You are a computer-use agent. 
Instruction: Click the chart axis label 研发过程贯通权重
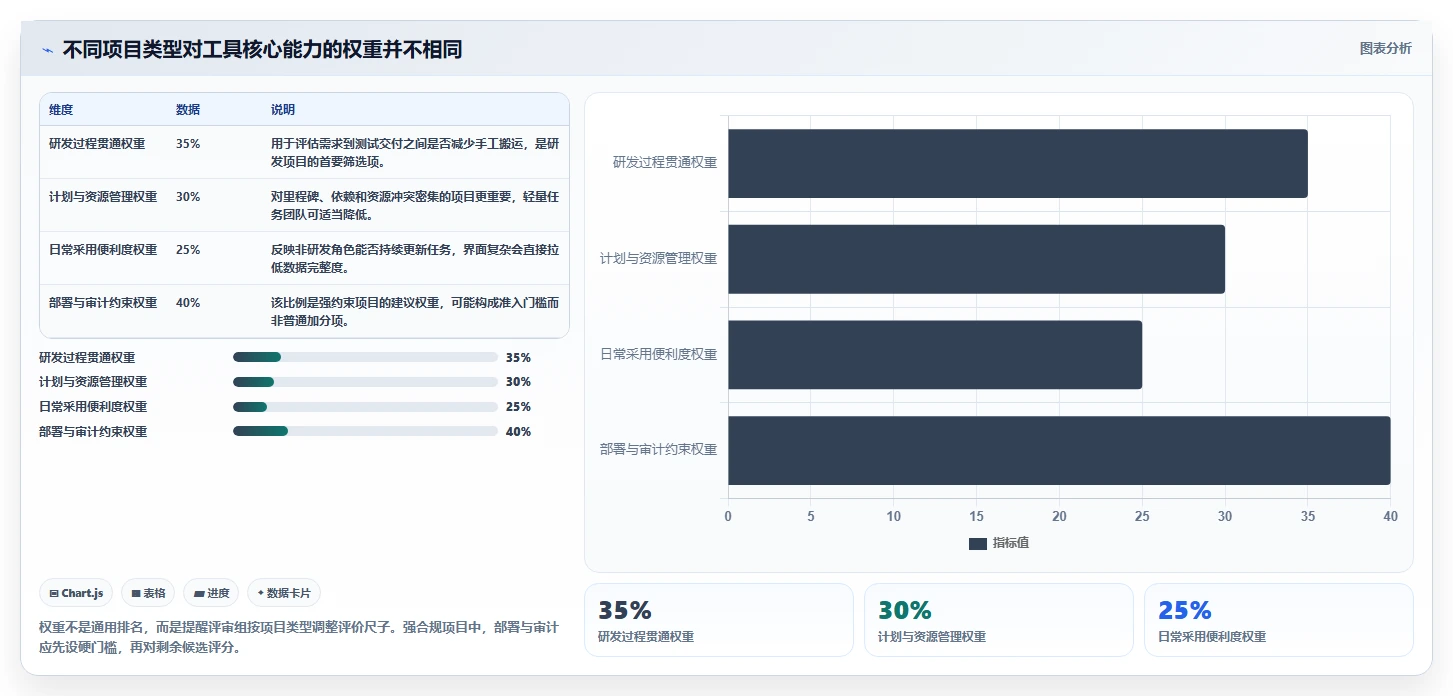[665, 162]
